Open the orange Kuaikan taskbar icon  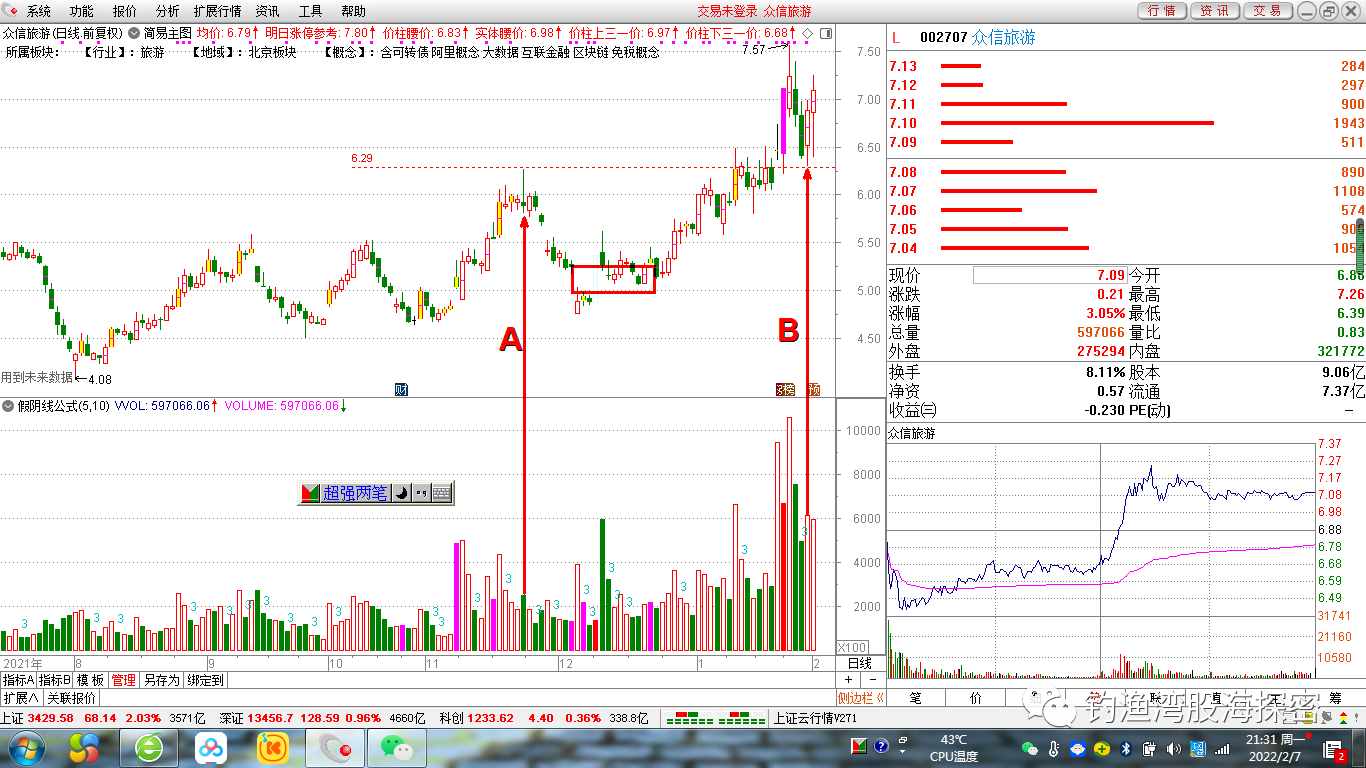tap(273, 747)
